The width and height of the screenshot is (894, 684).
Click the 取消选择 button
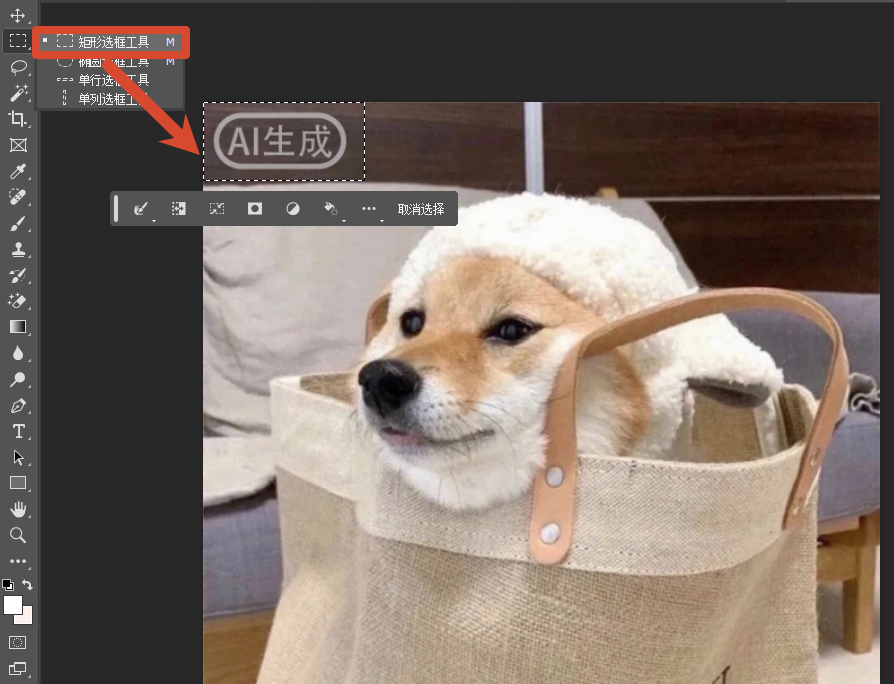(x=421, y=209)
